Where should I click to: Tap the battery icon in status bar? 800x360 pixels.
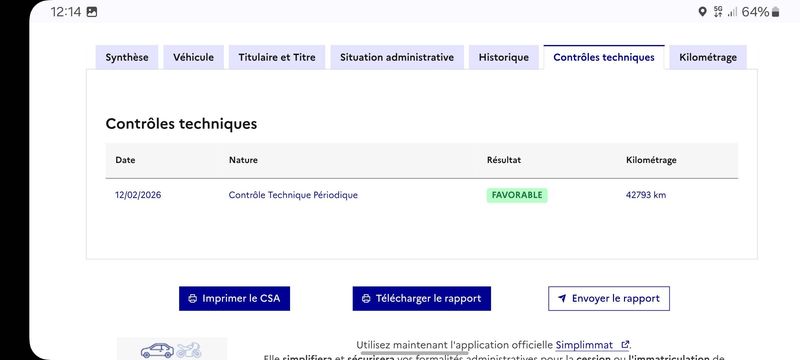(x=776, y=12)
